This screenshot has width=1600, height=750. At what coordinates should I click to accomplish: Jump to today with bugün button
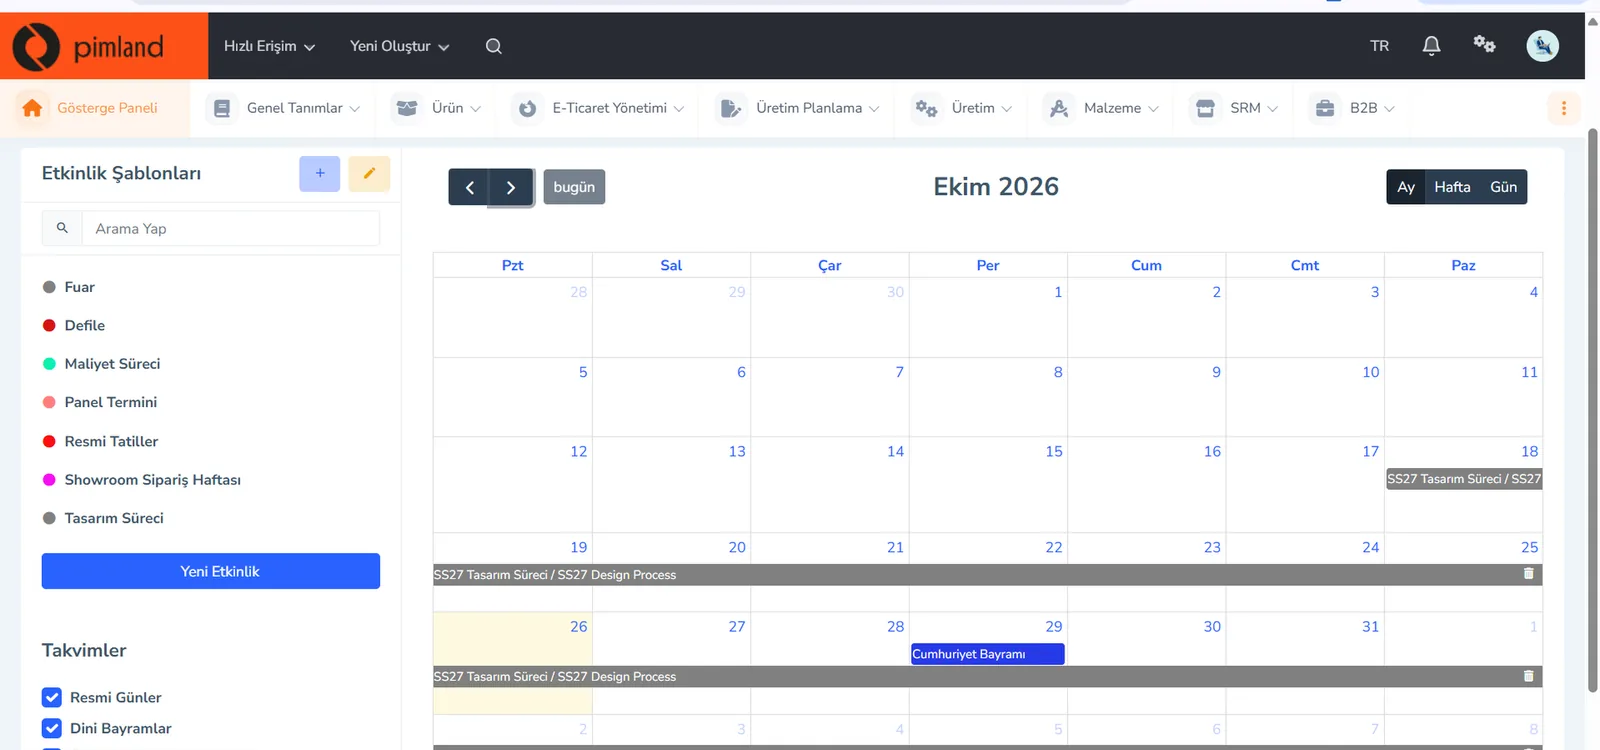[574, 187]
